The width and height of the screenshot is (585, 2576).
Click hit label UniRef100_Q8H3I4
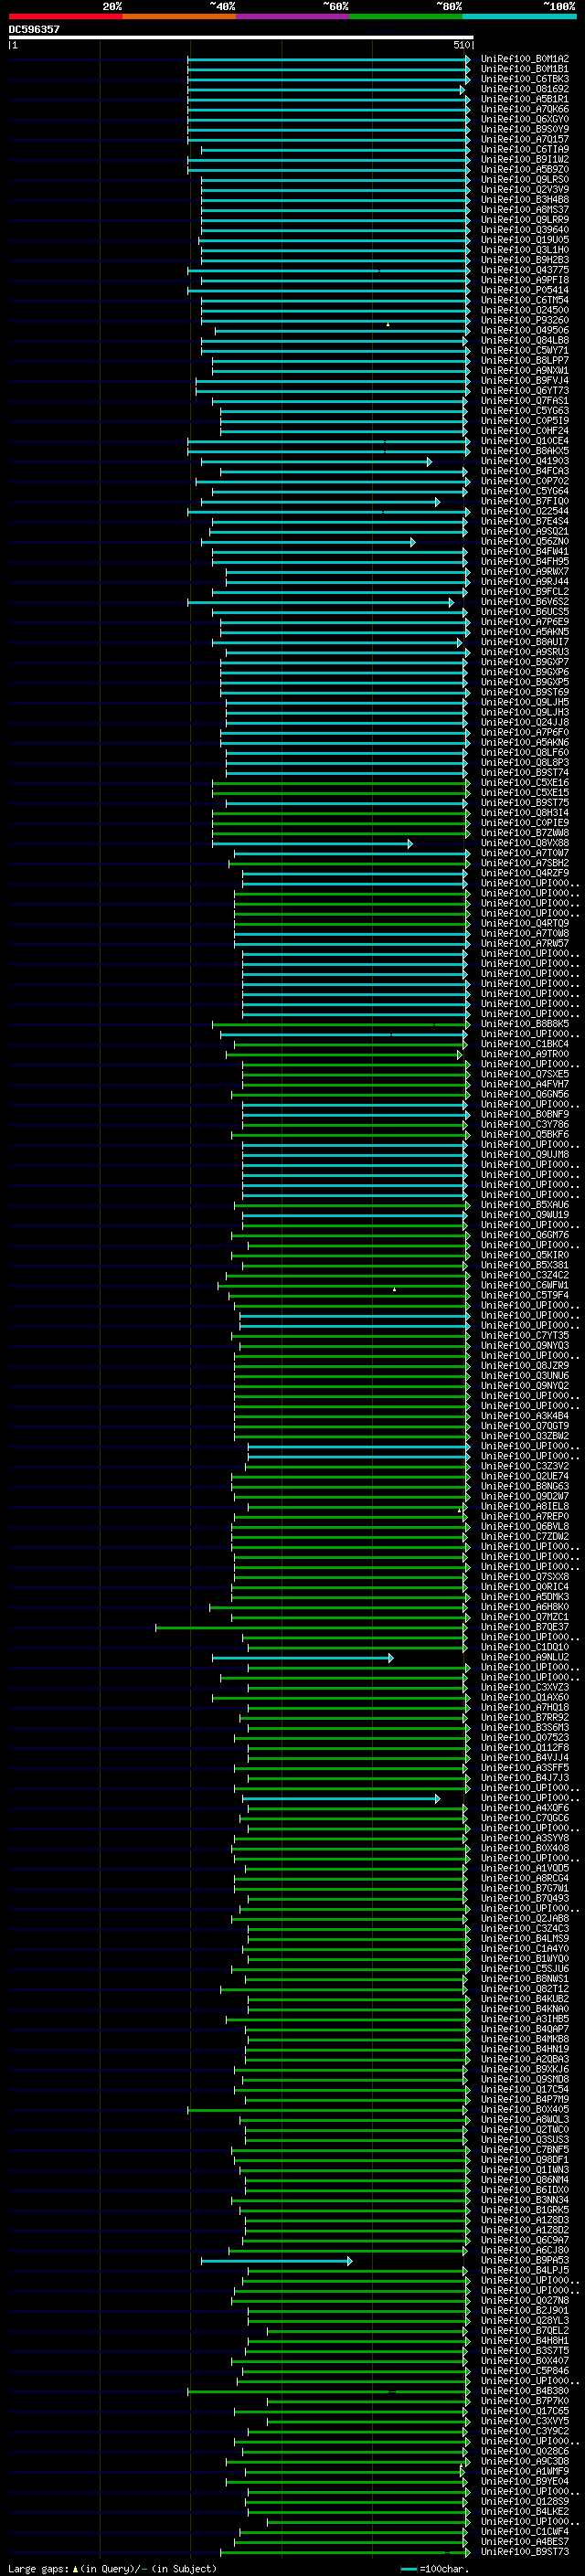[525, 813]
